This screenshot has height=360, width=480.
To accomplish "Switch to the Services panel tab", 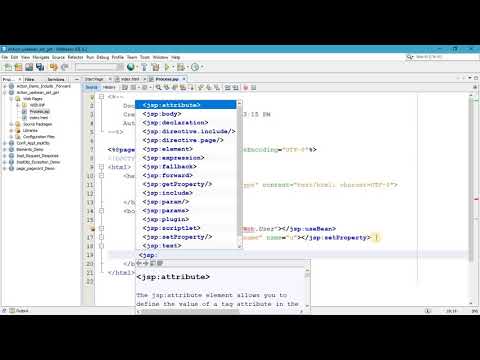I will [x=56, y=79].
